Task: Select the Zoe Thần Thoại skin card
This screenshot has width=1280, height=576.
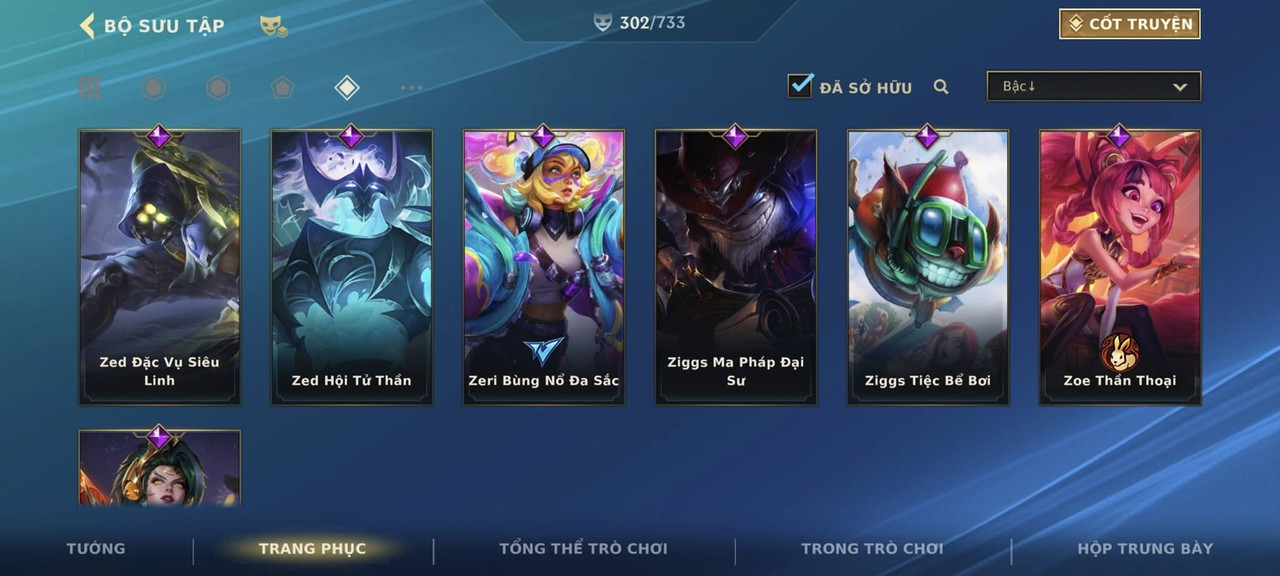Action: pos(1120,266)
